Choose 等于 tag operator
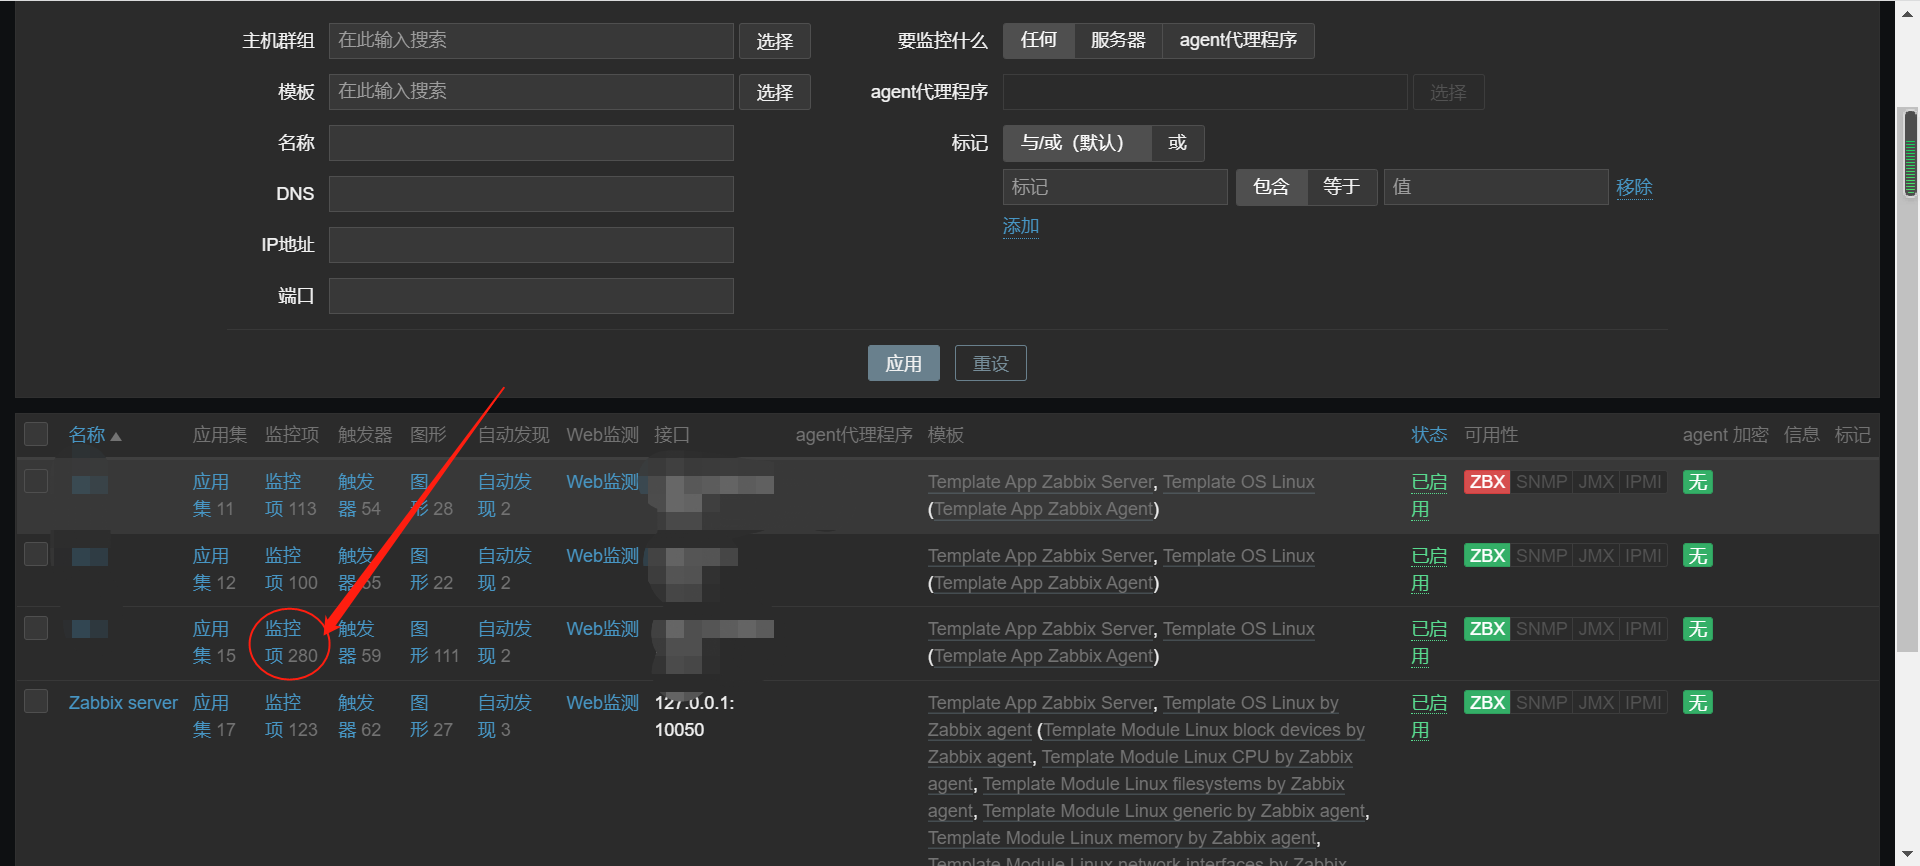 [1342, 187]
